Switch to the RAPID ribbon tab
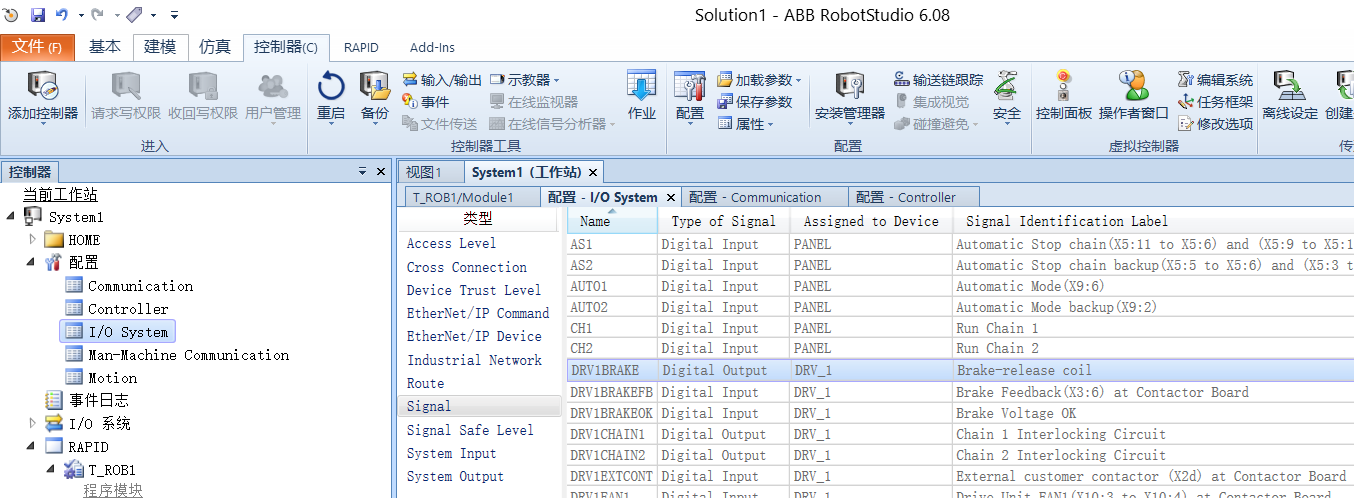The height and width of the screenshot is (498, 1354). pyautogui.click(x=361, y=47)
